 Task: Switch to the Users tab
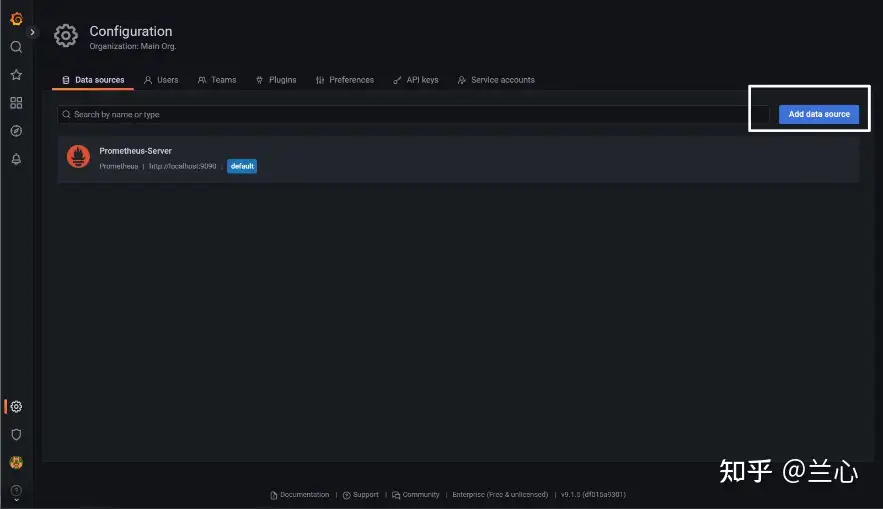(x=161, y=80)
